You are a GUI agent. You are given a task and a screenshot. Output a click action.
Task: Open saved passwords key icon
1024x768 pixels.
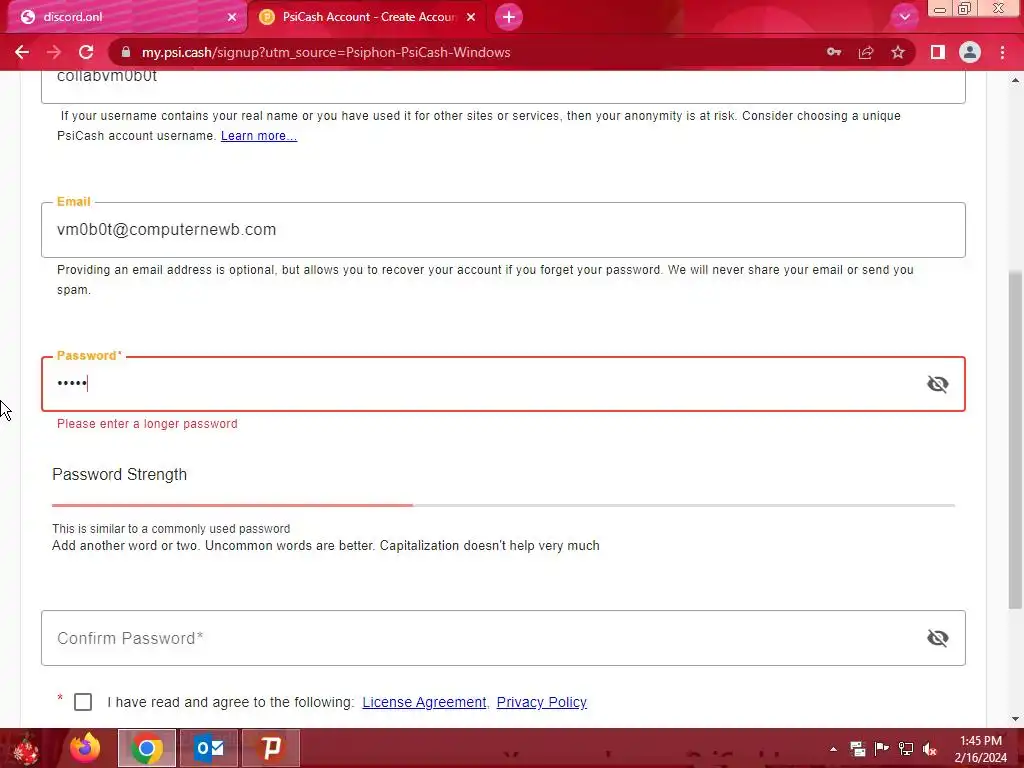tap(834, 52)
